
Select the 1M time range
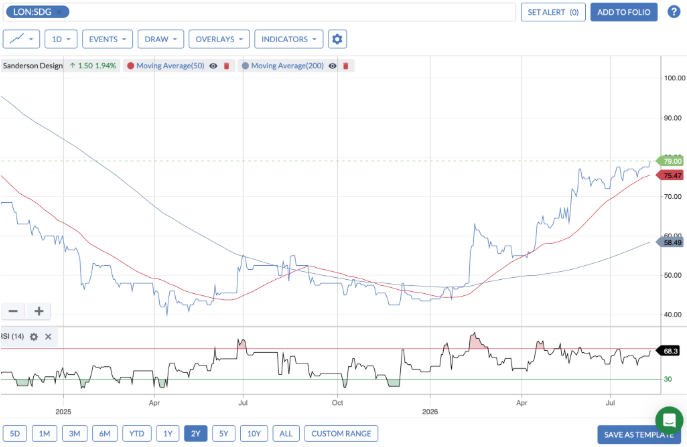click(x=44, y=433)
